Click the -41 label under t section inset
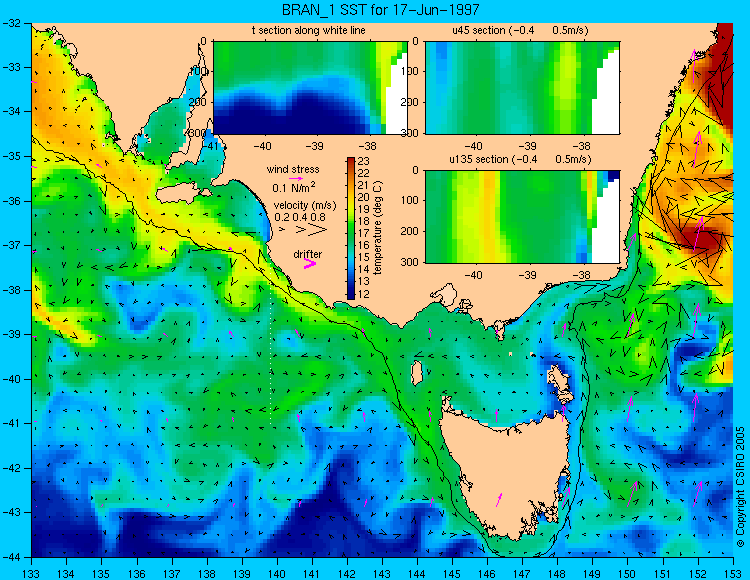The width and height of the screenshot is (750, 580). (210, 146)
